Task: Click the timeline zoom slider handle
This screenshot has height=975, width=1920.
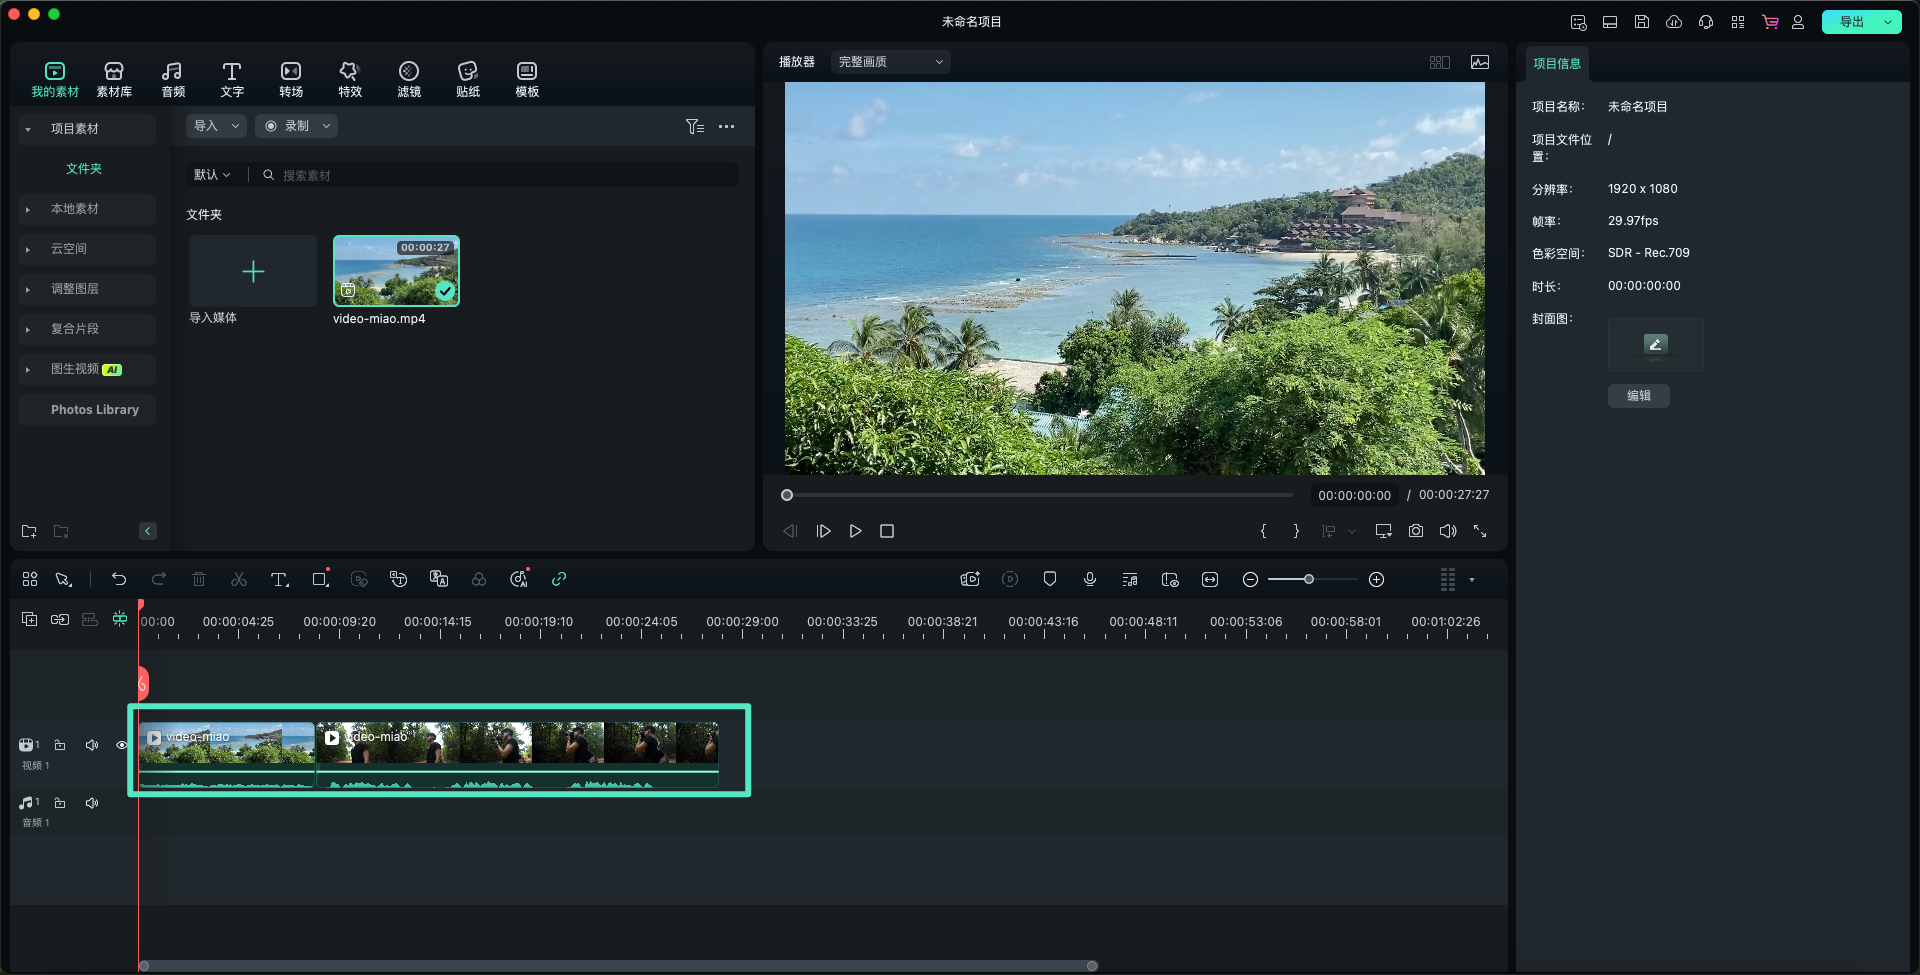Action: click(x=1309, y=579)
